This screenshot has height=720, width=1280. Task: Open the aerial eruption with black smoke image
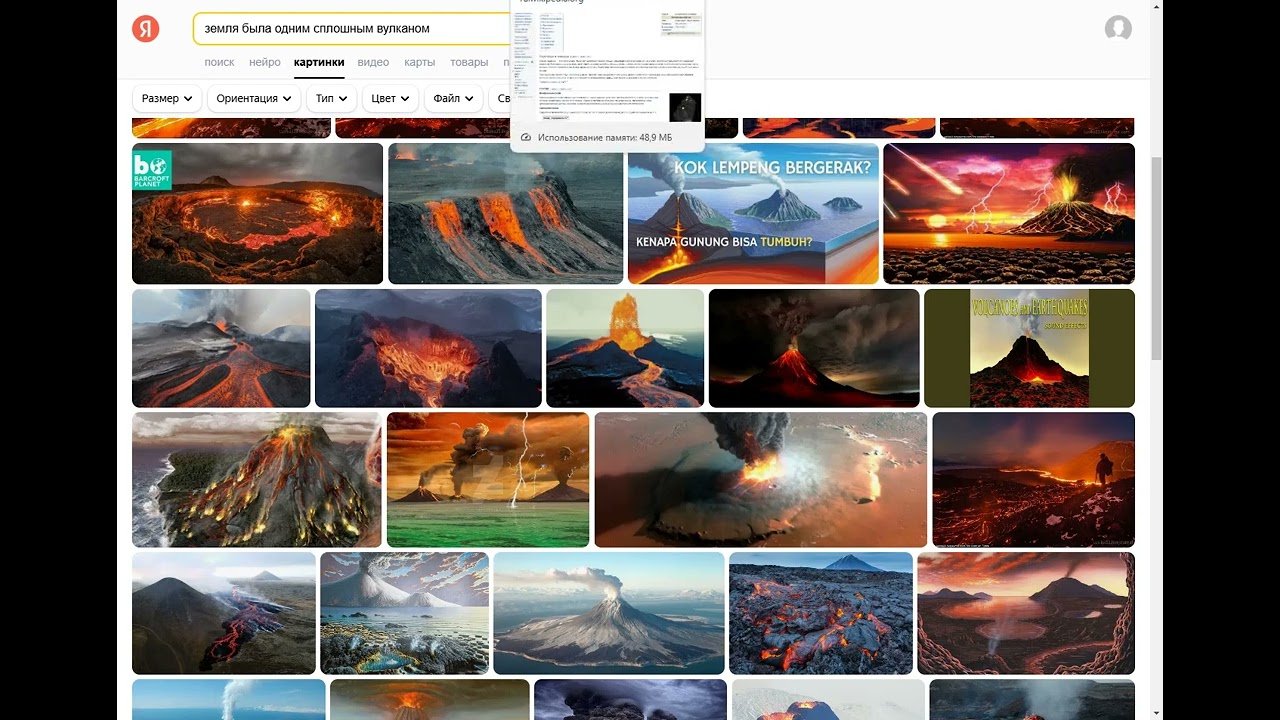coord(761,480)
